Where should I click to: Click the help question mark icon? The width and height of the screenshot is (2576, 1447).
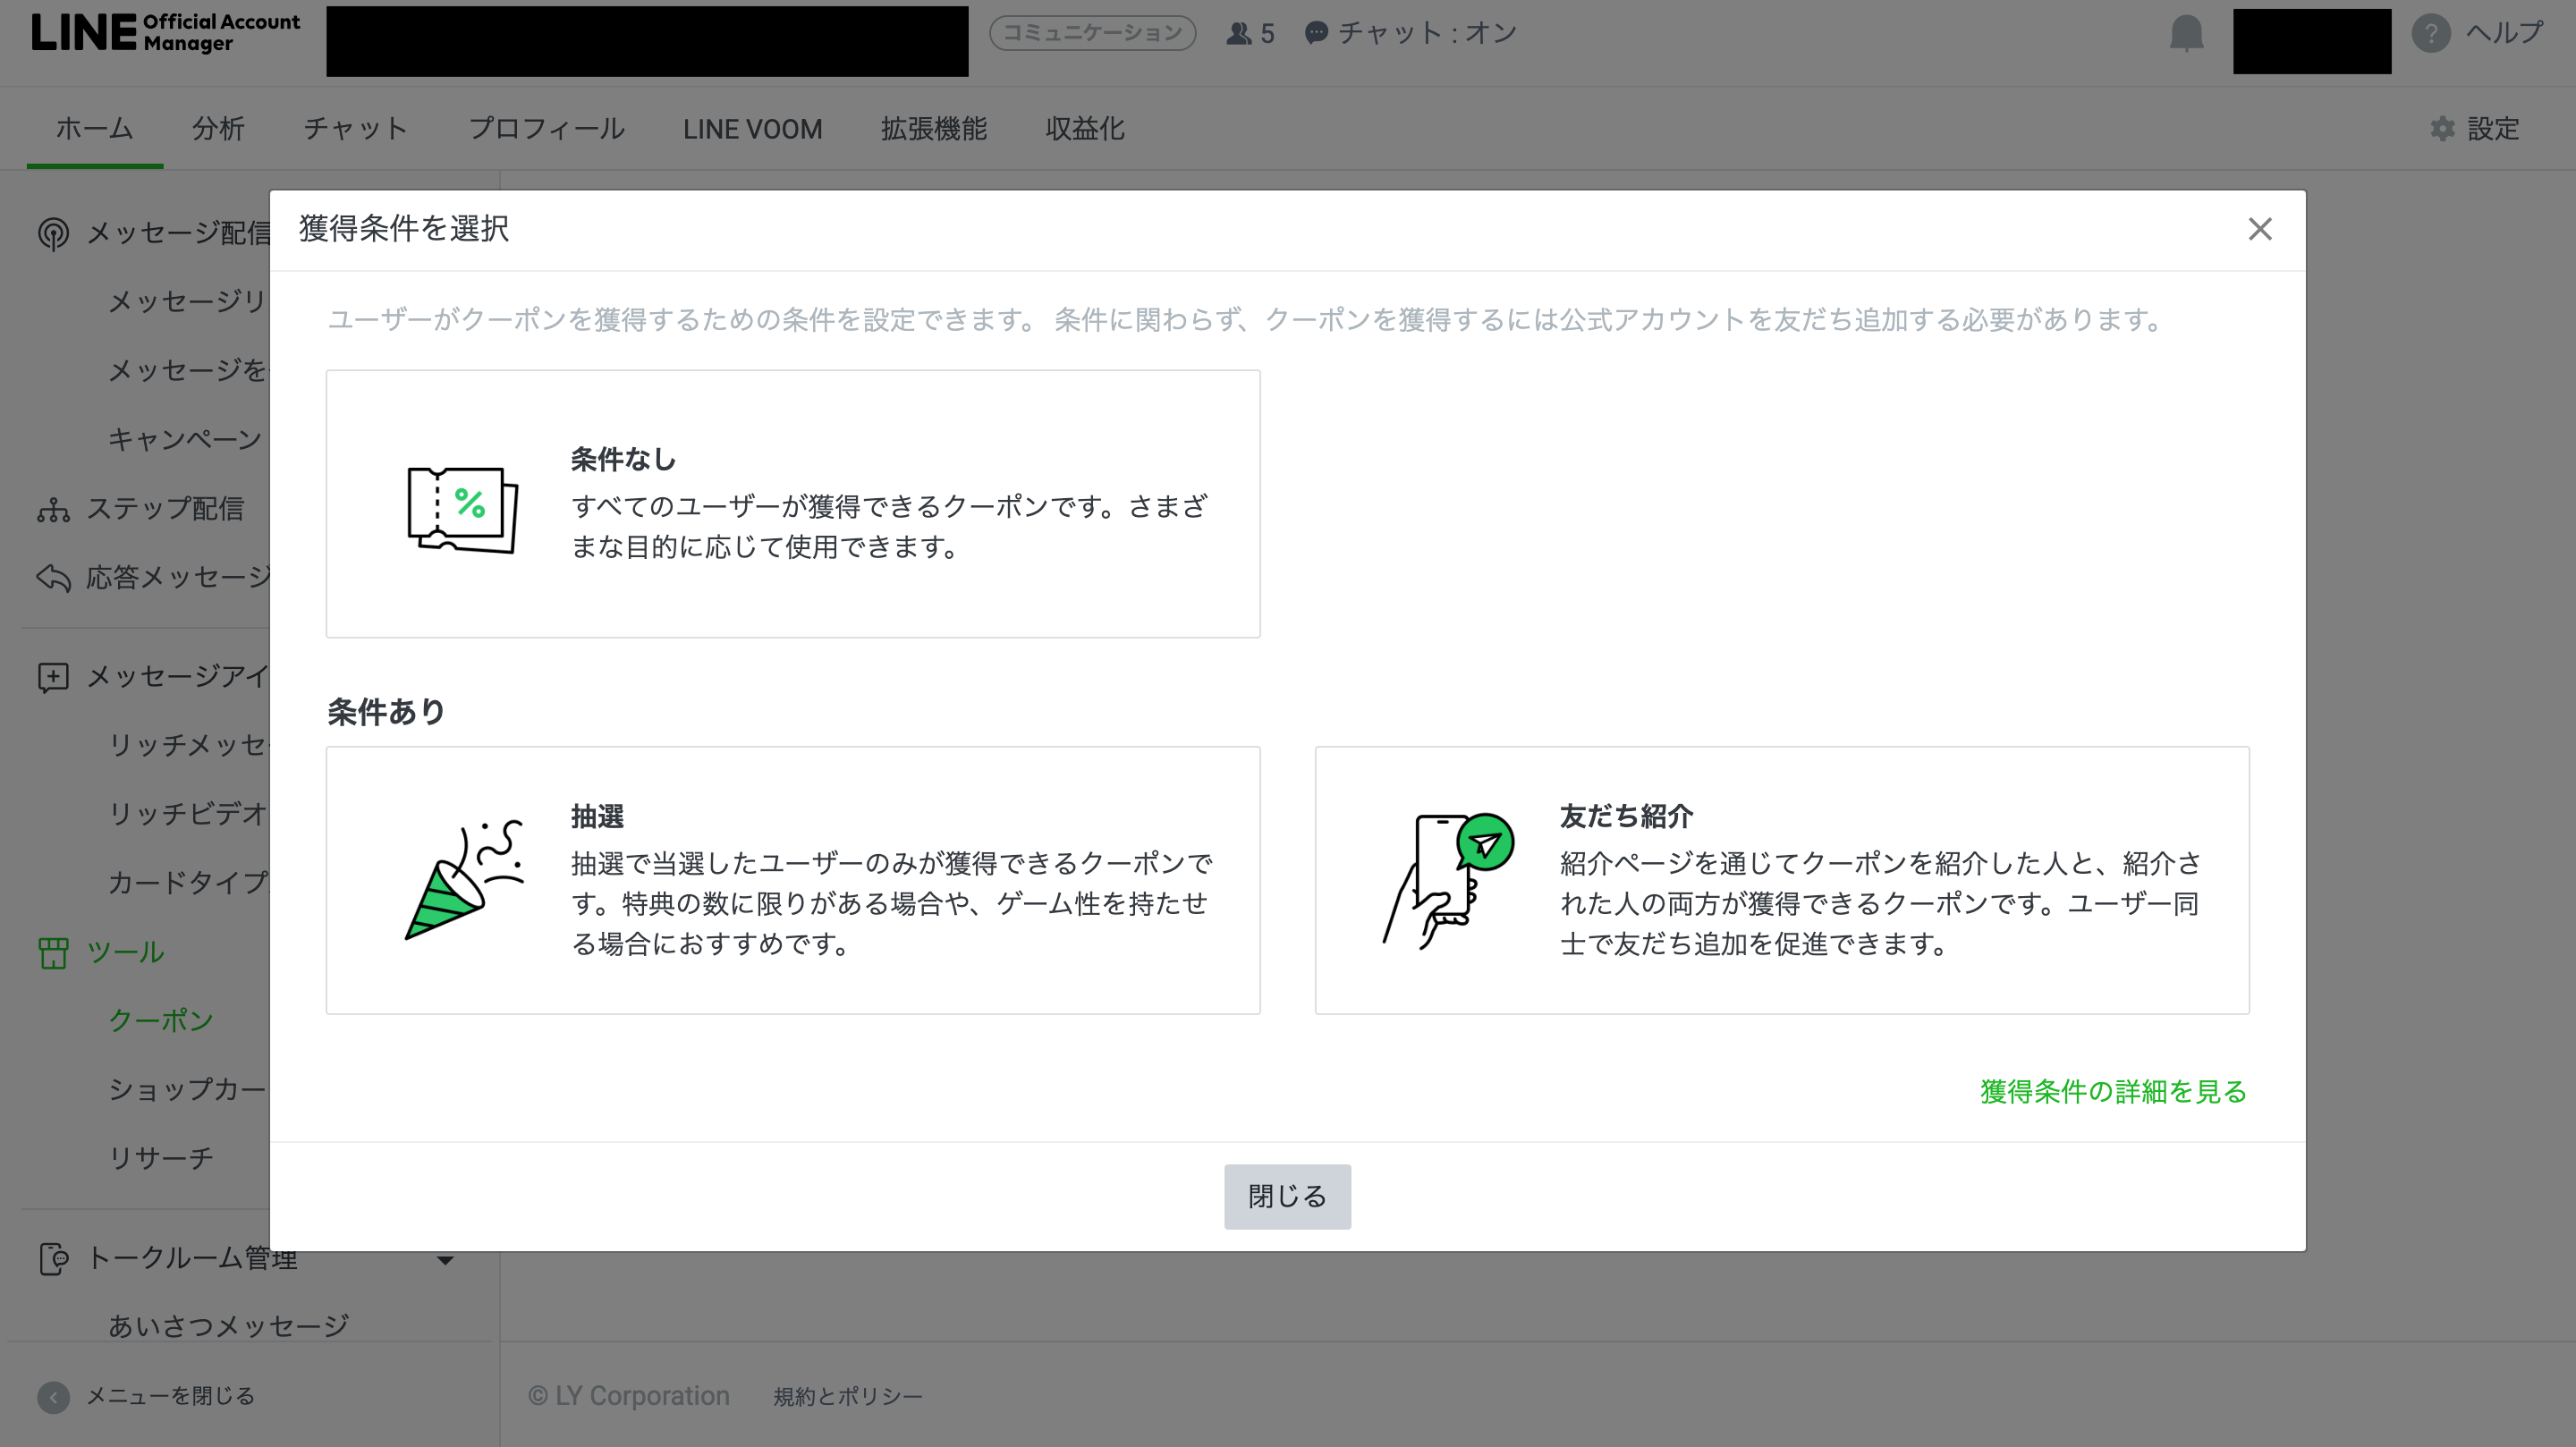pos(2430,34)
